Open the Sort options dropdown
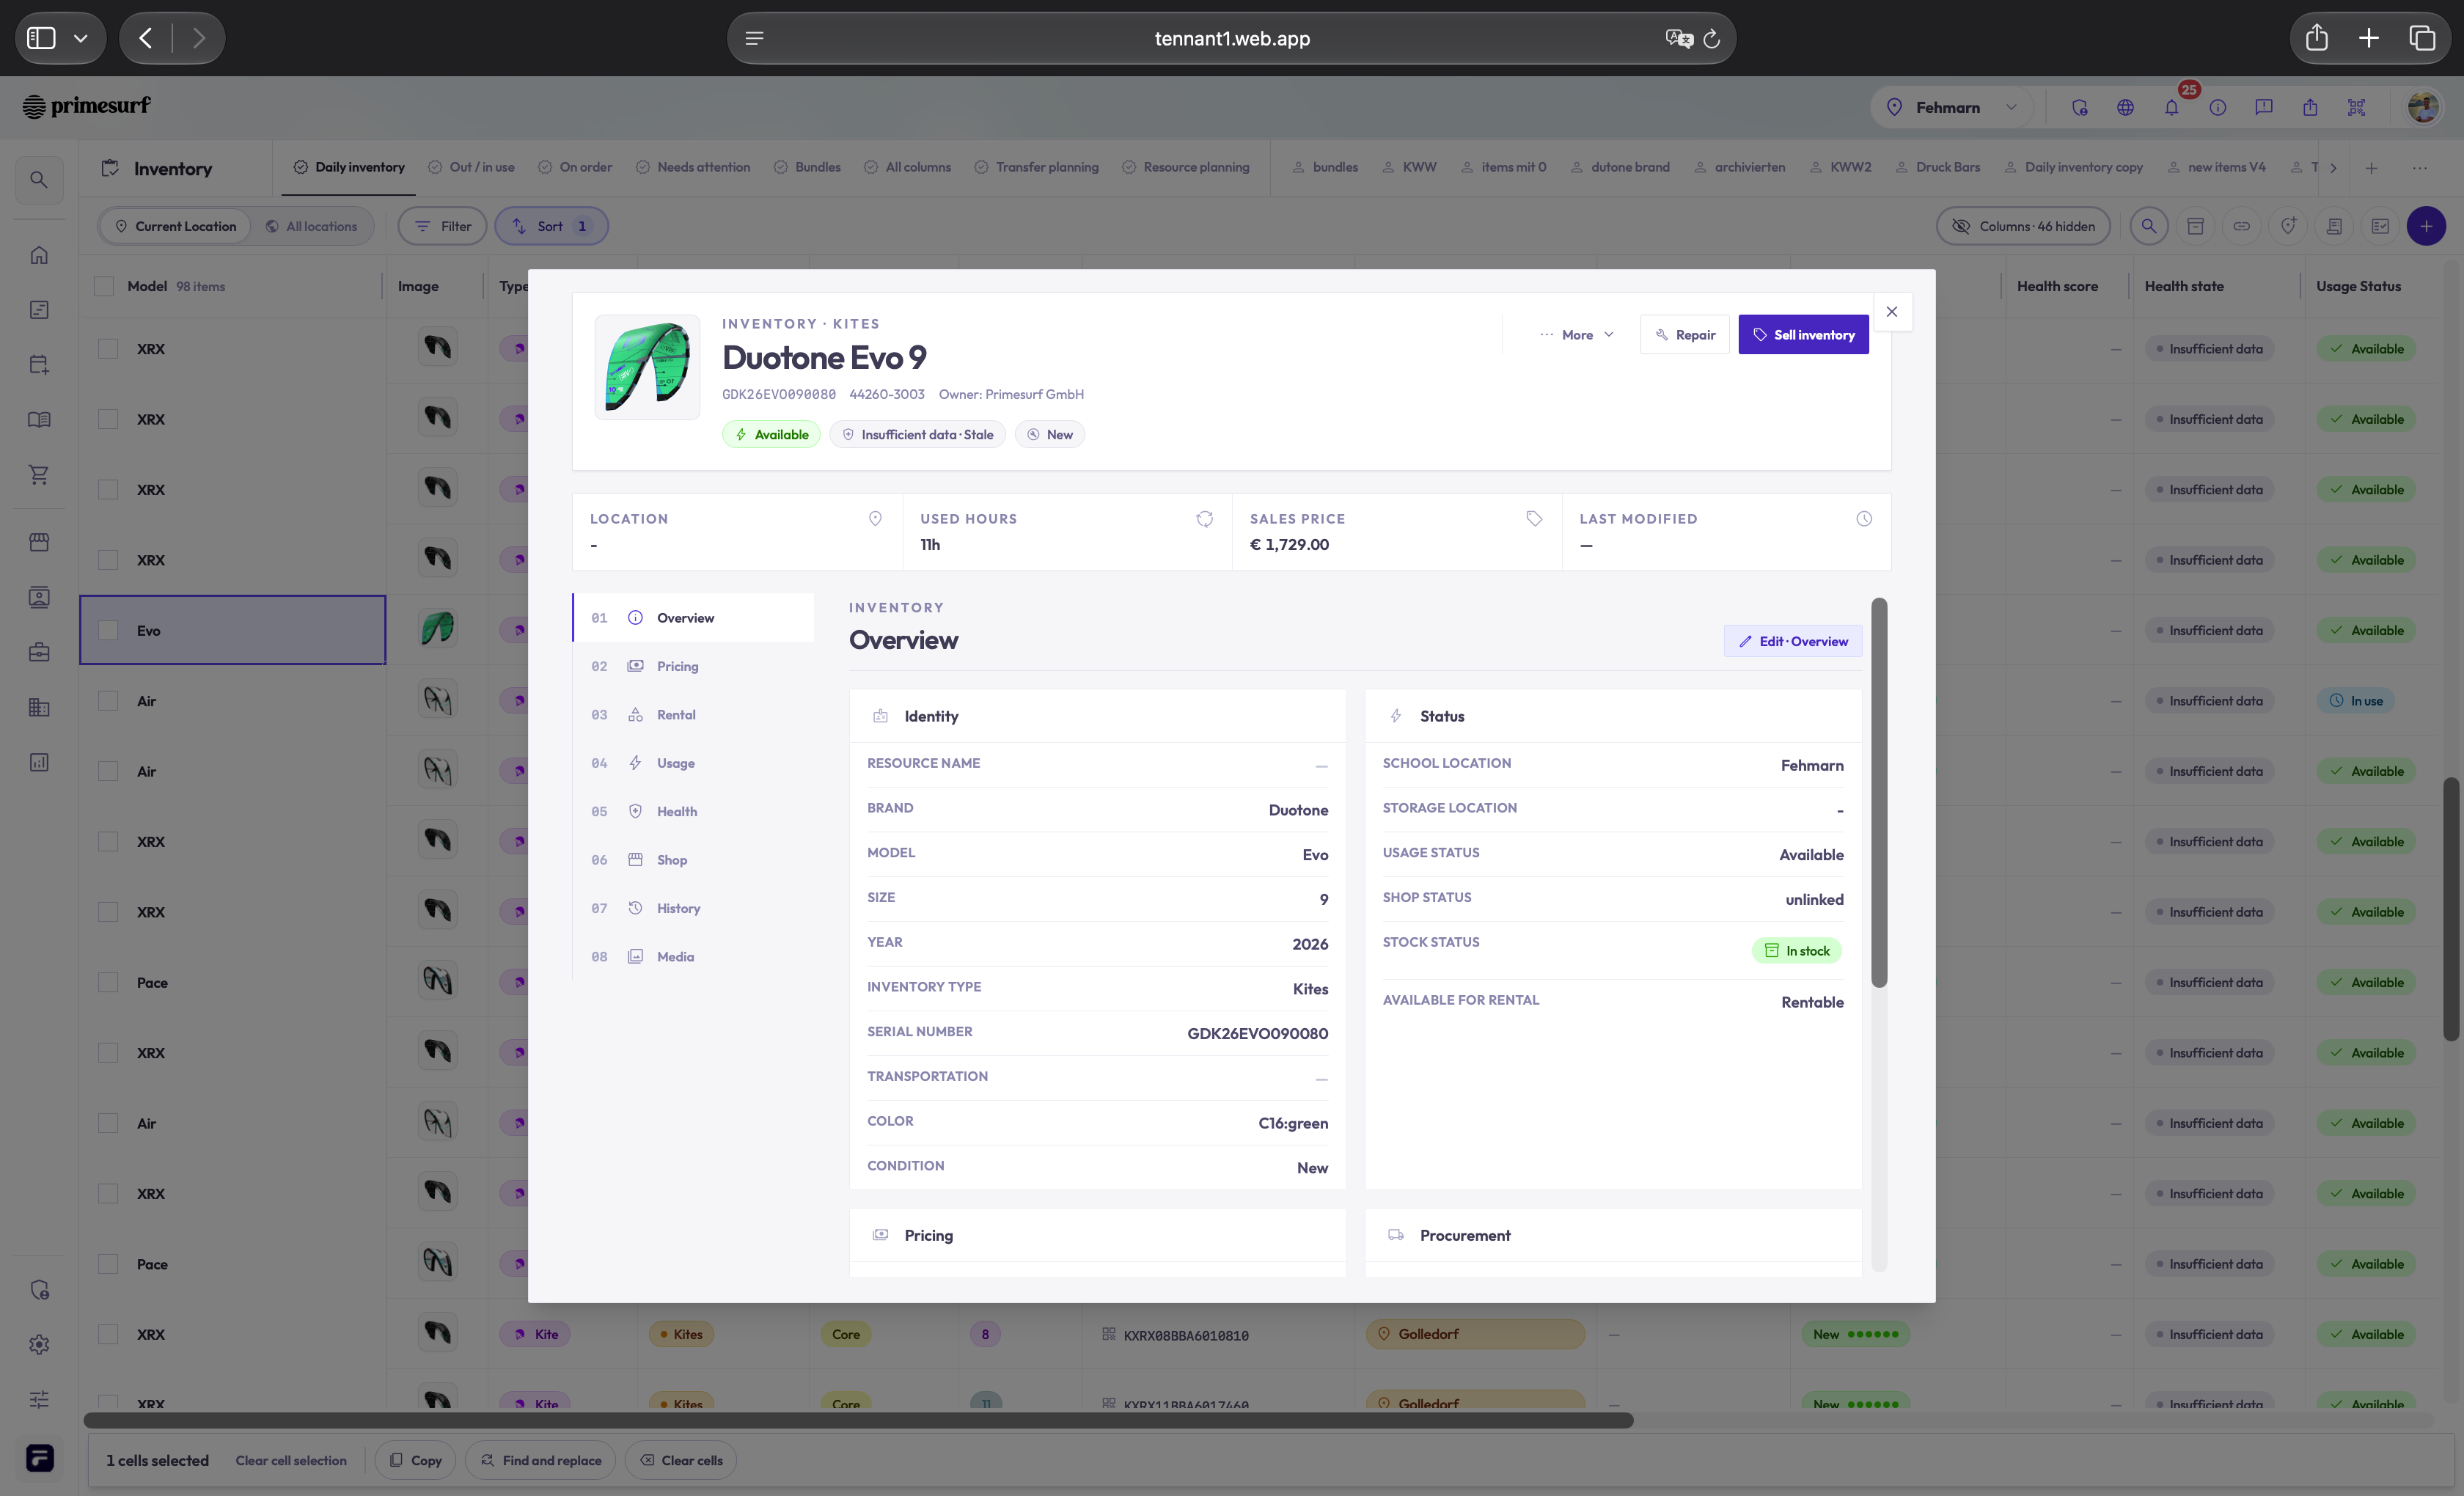This screenshot has width=2464, height=1496. pos(551,226)
